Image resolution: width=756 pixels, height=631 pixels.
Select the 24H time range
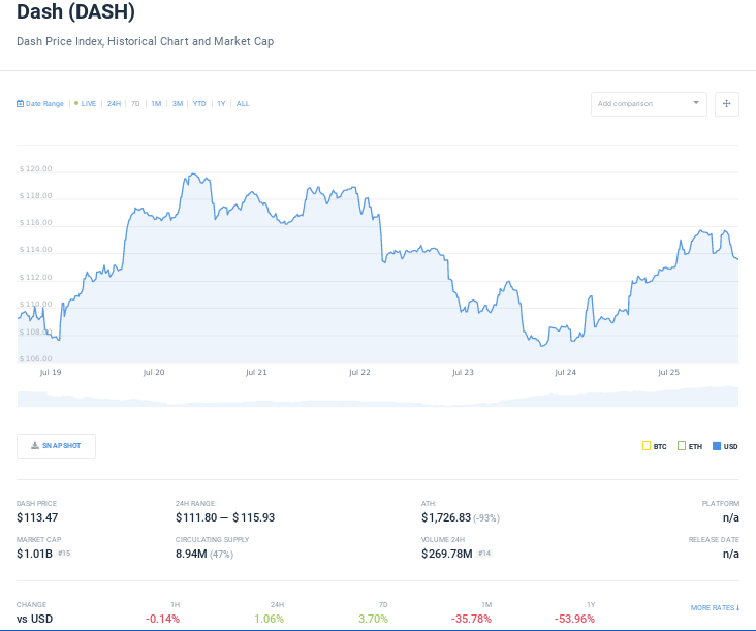pyautogui.click(x=114, y=104)
